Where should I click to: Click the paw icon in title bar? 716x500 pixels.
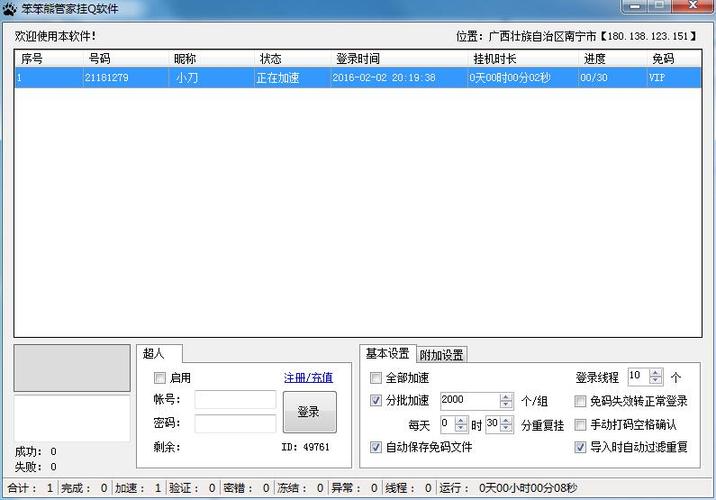10,9
